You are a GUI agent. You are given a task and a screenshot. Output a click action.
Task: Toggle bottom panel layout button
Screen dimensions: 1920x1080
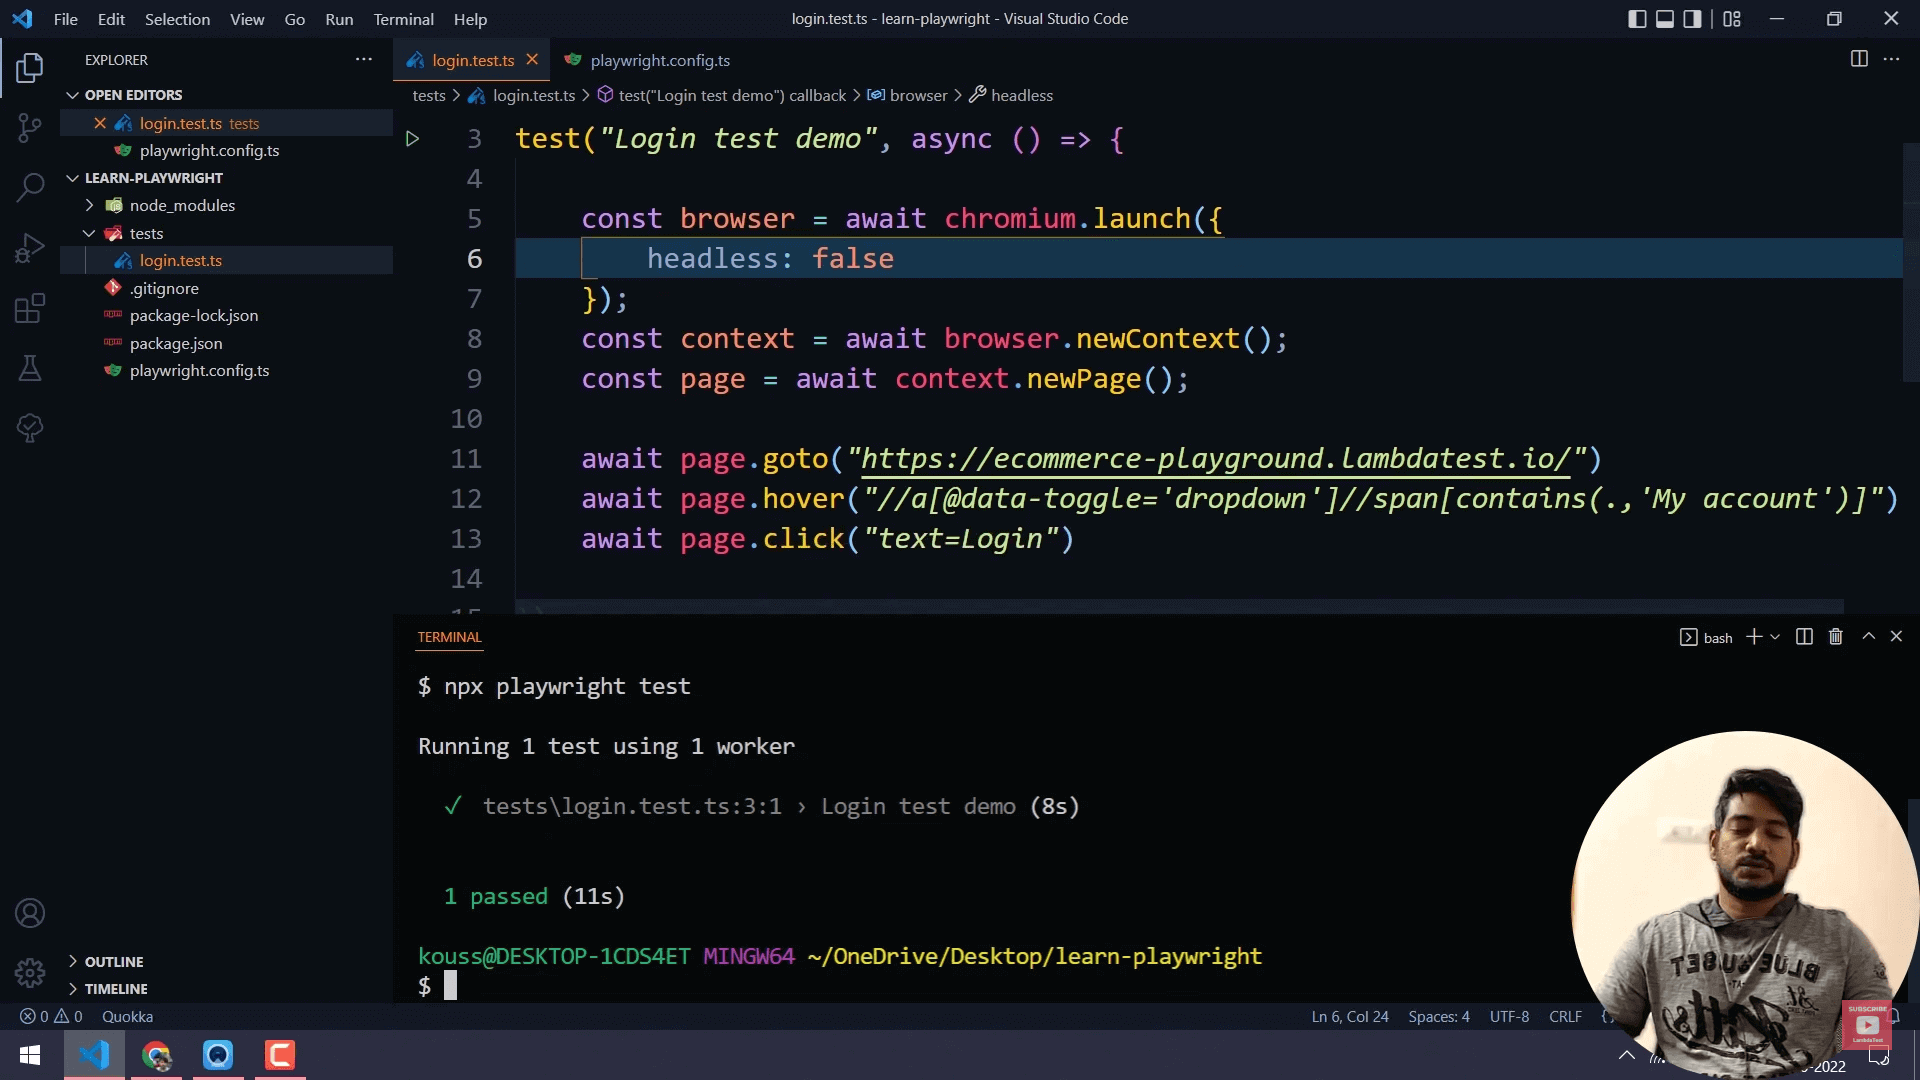tap(1665, 19)
